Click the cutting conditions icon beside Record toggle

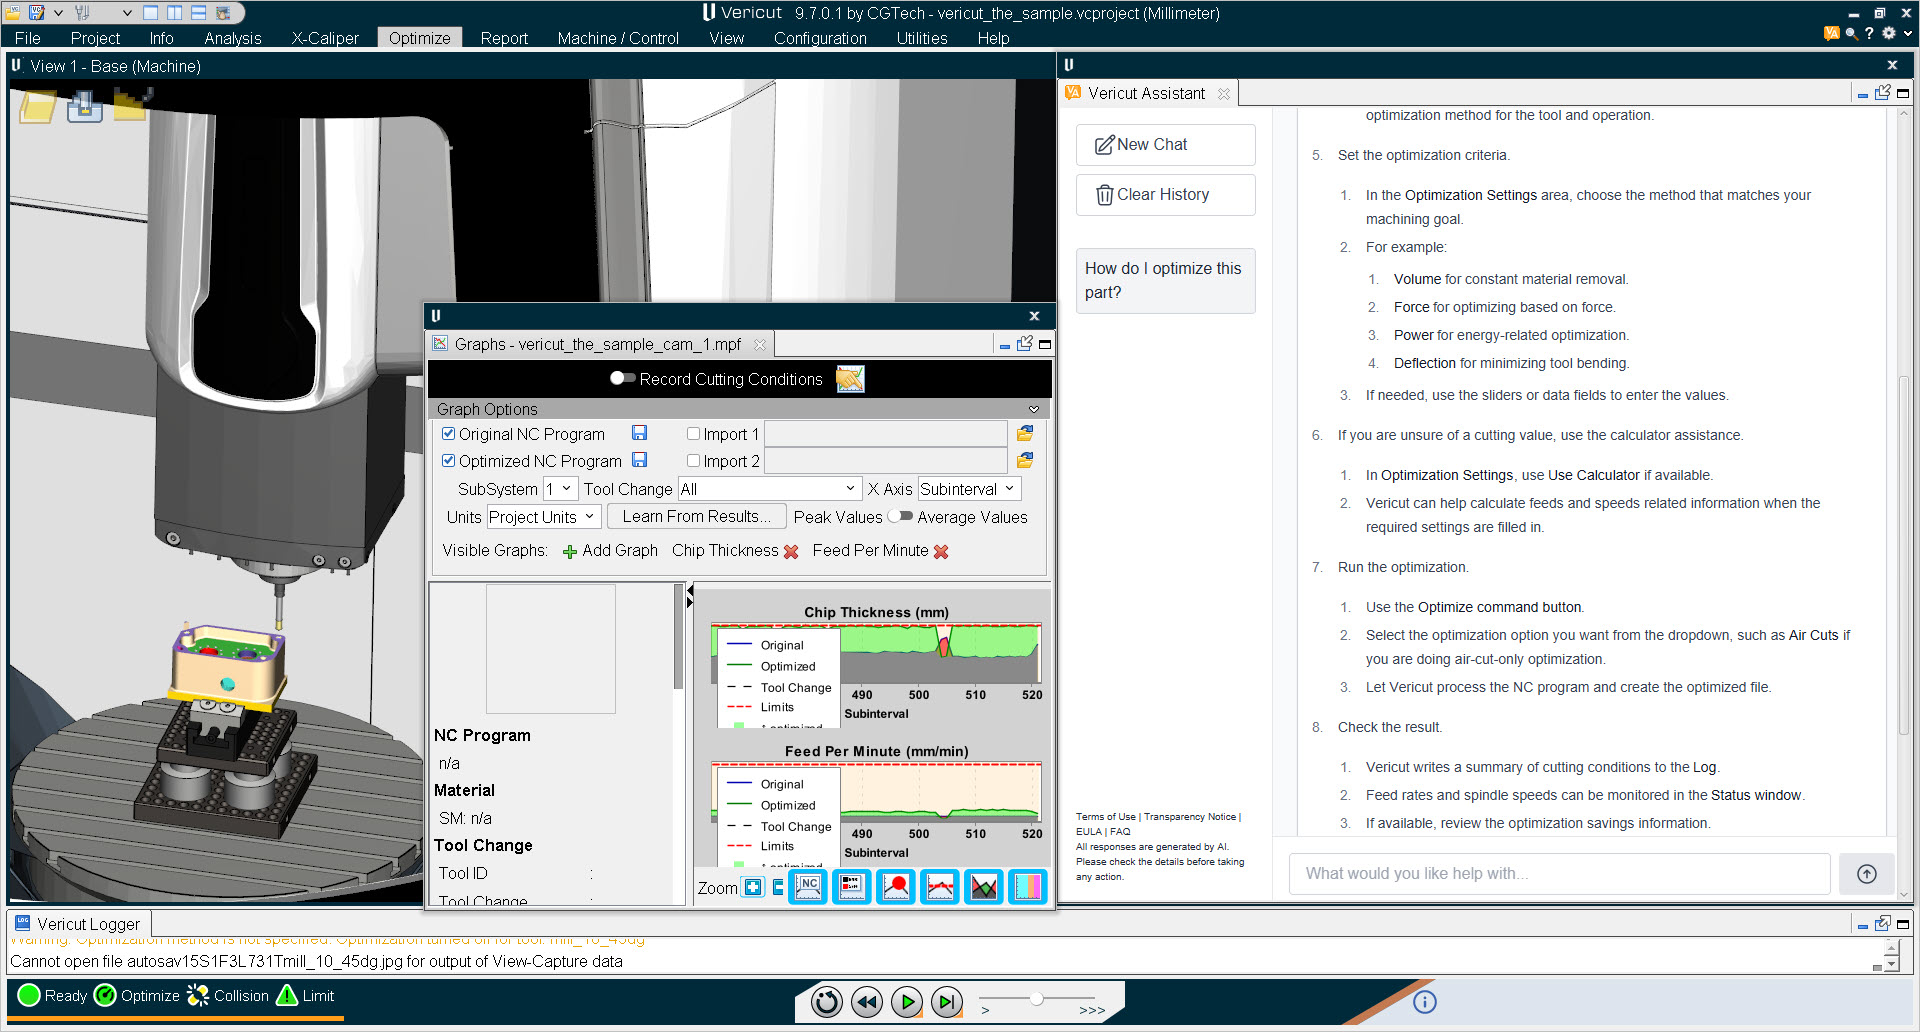tap(850, 379)
